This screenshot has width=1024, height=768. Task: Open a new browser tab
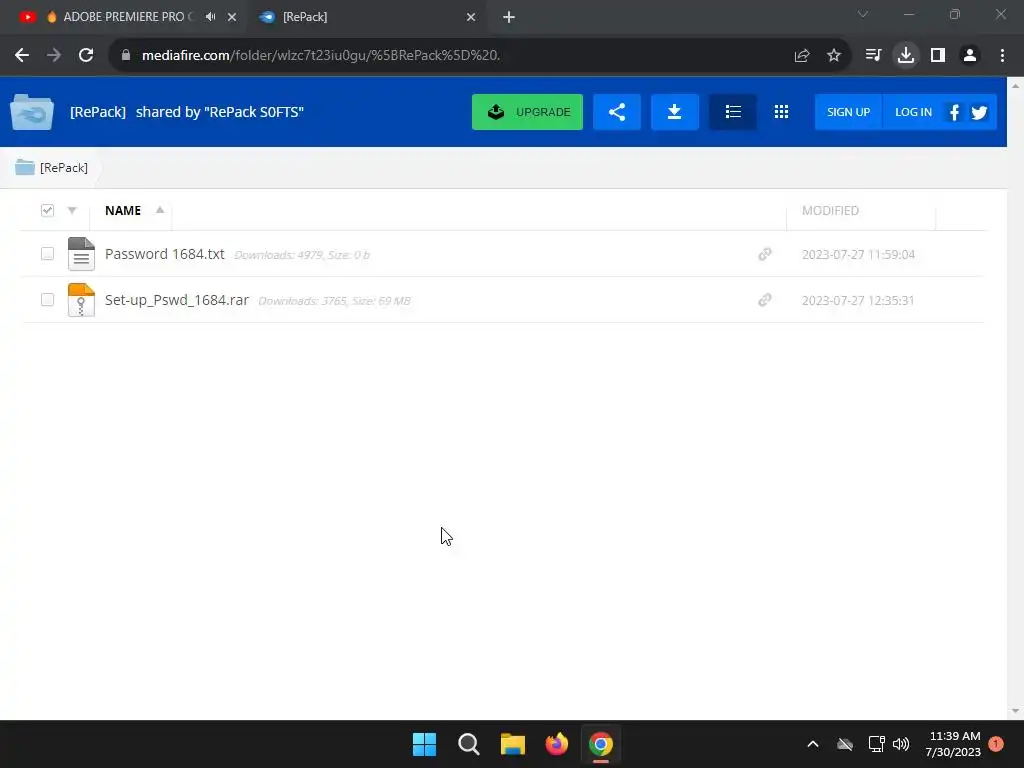[x=509, y=17]
